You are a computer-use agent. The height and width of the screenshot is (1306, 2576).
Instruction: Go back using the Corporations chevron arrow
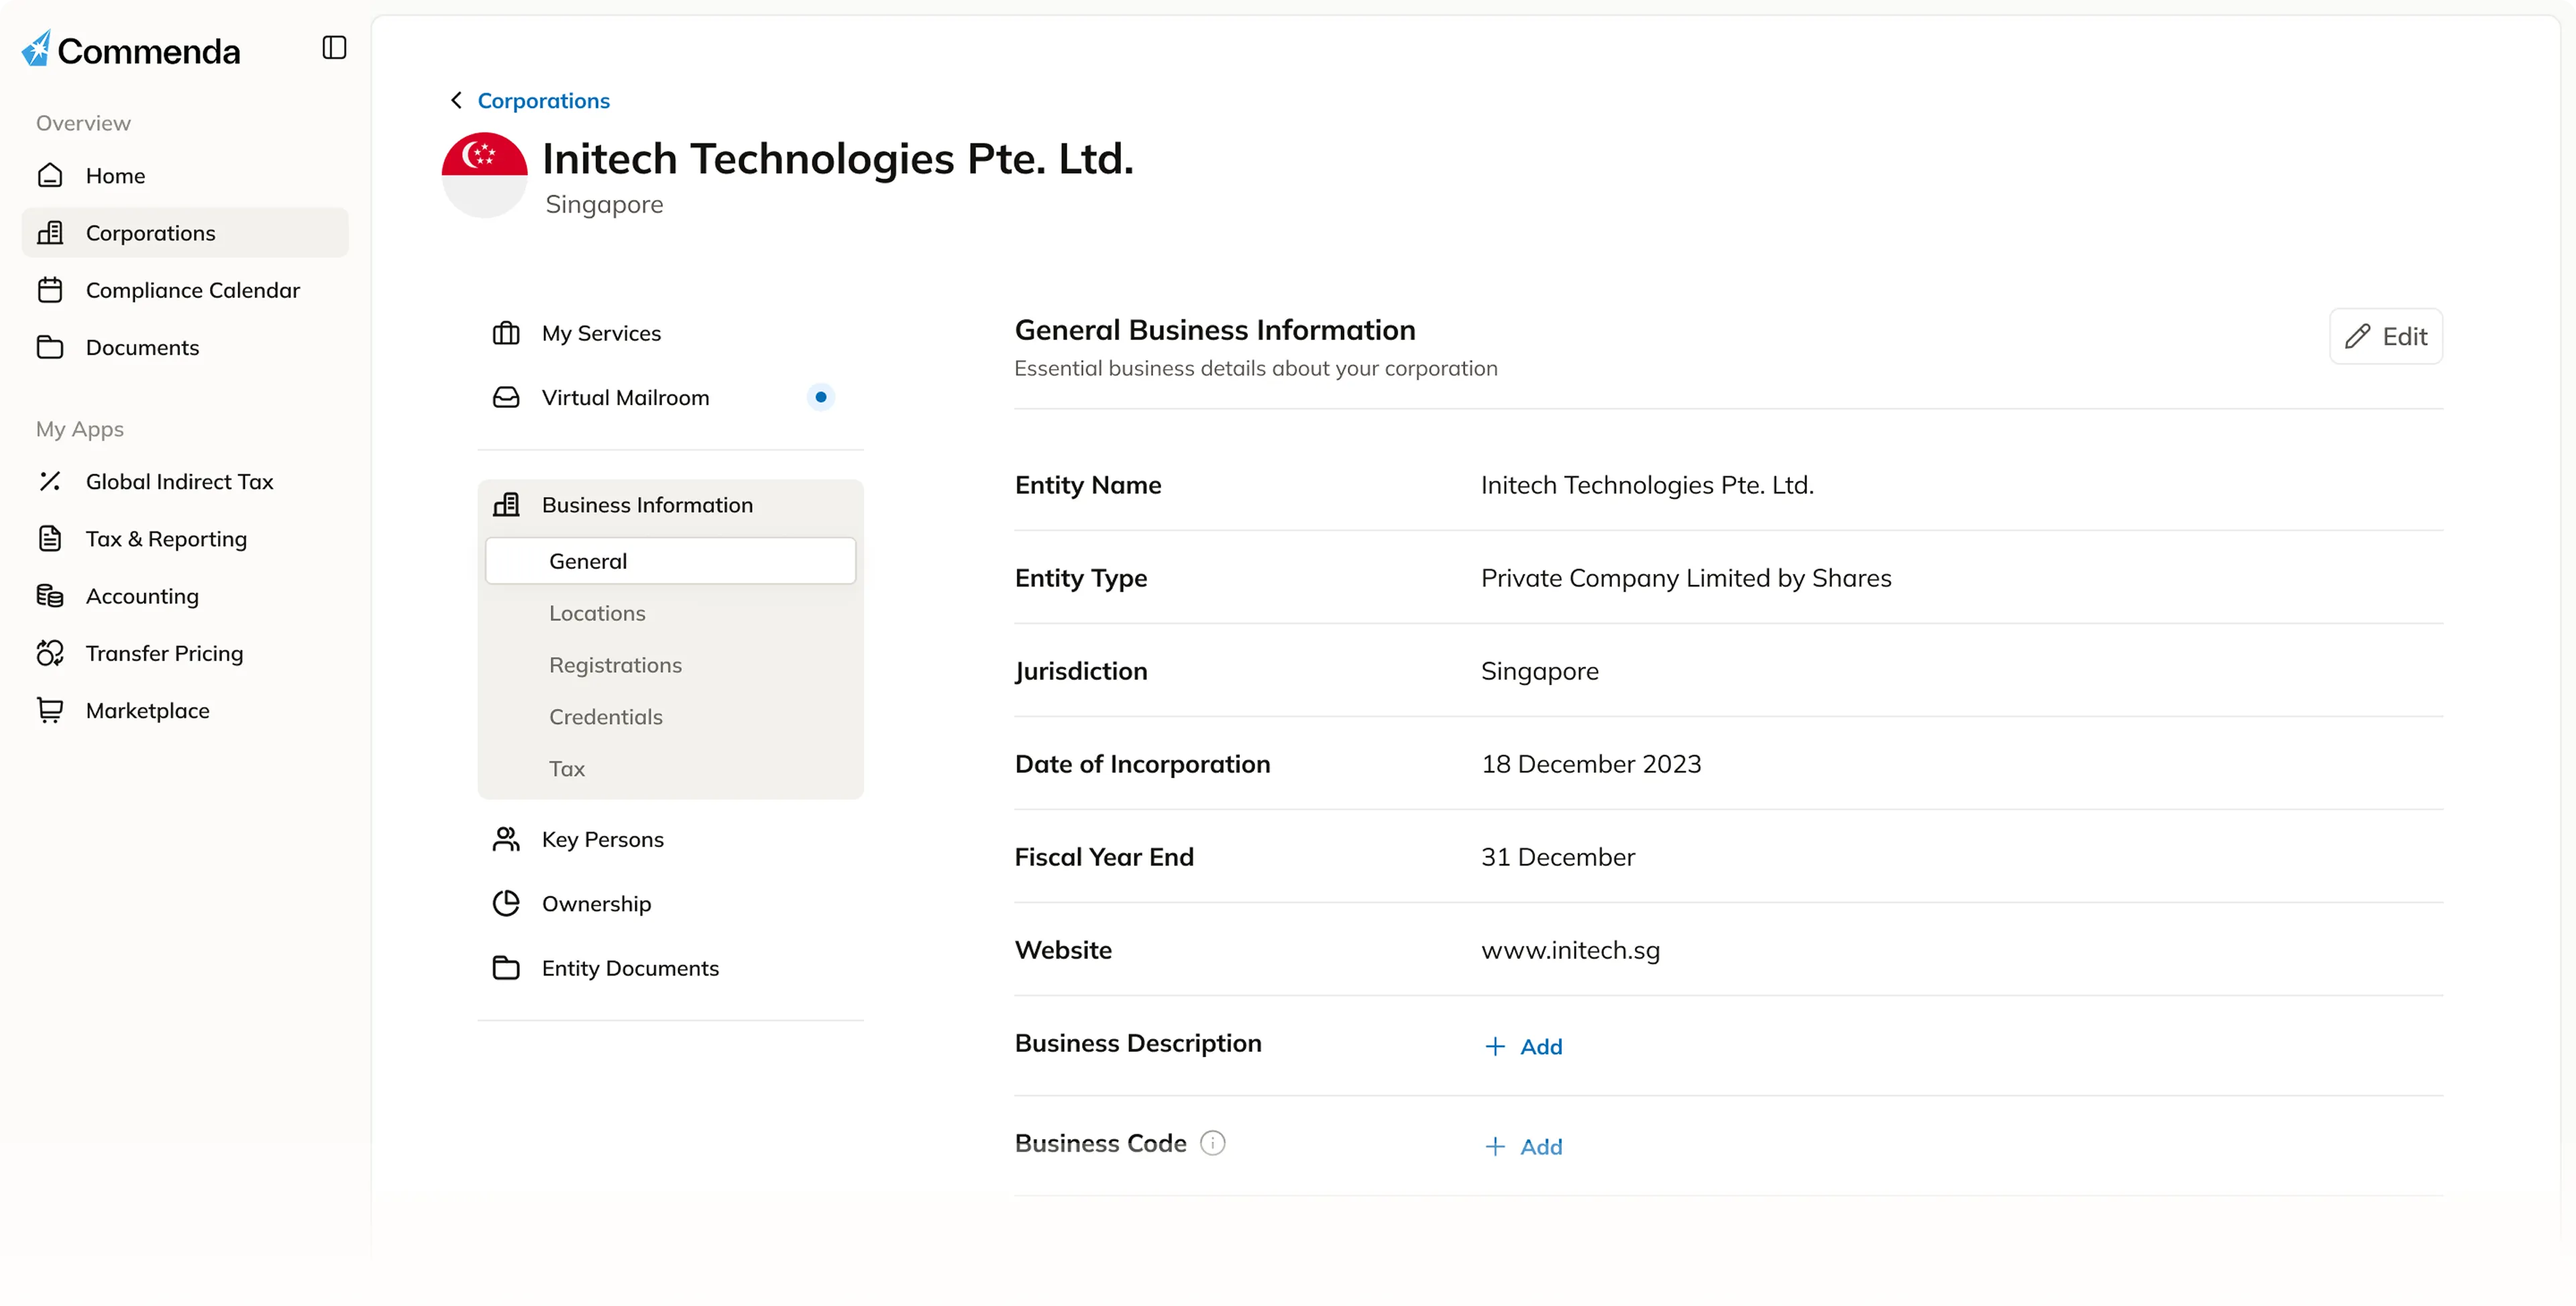pyautogui.click(x=456, y=100)
